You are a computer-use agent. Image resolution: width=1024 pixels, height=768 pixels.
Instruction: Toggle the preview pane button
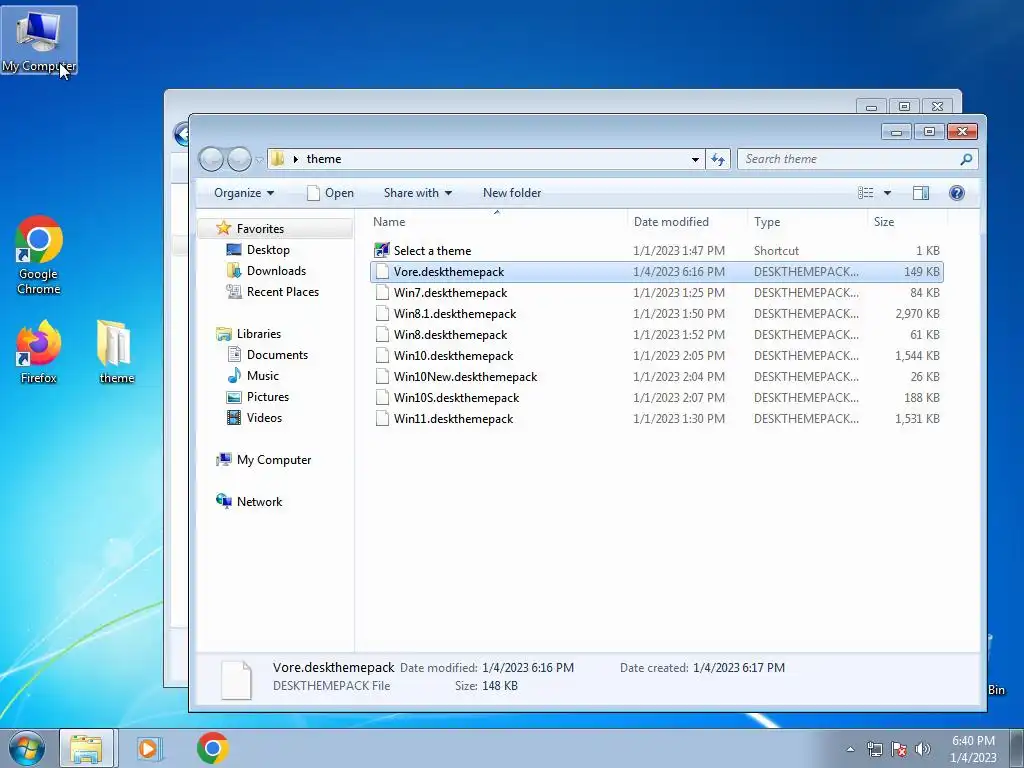pyautogui.click(x=921, y=193)
